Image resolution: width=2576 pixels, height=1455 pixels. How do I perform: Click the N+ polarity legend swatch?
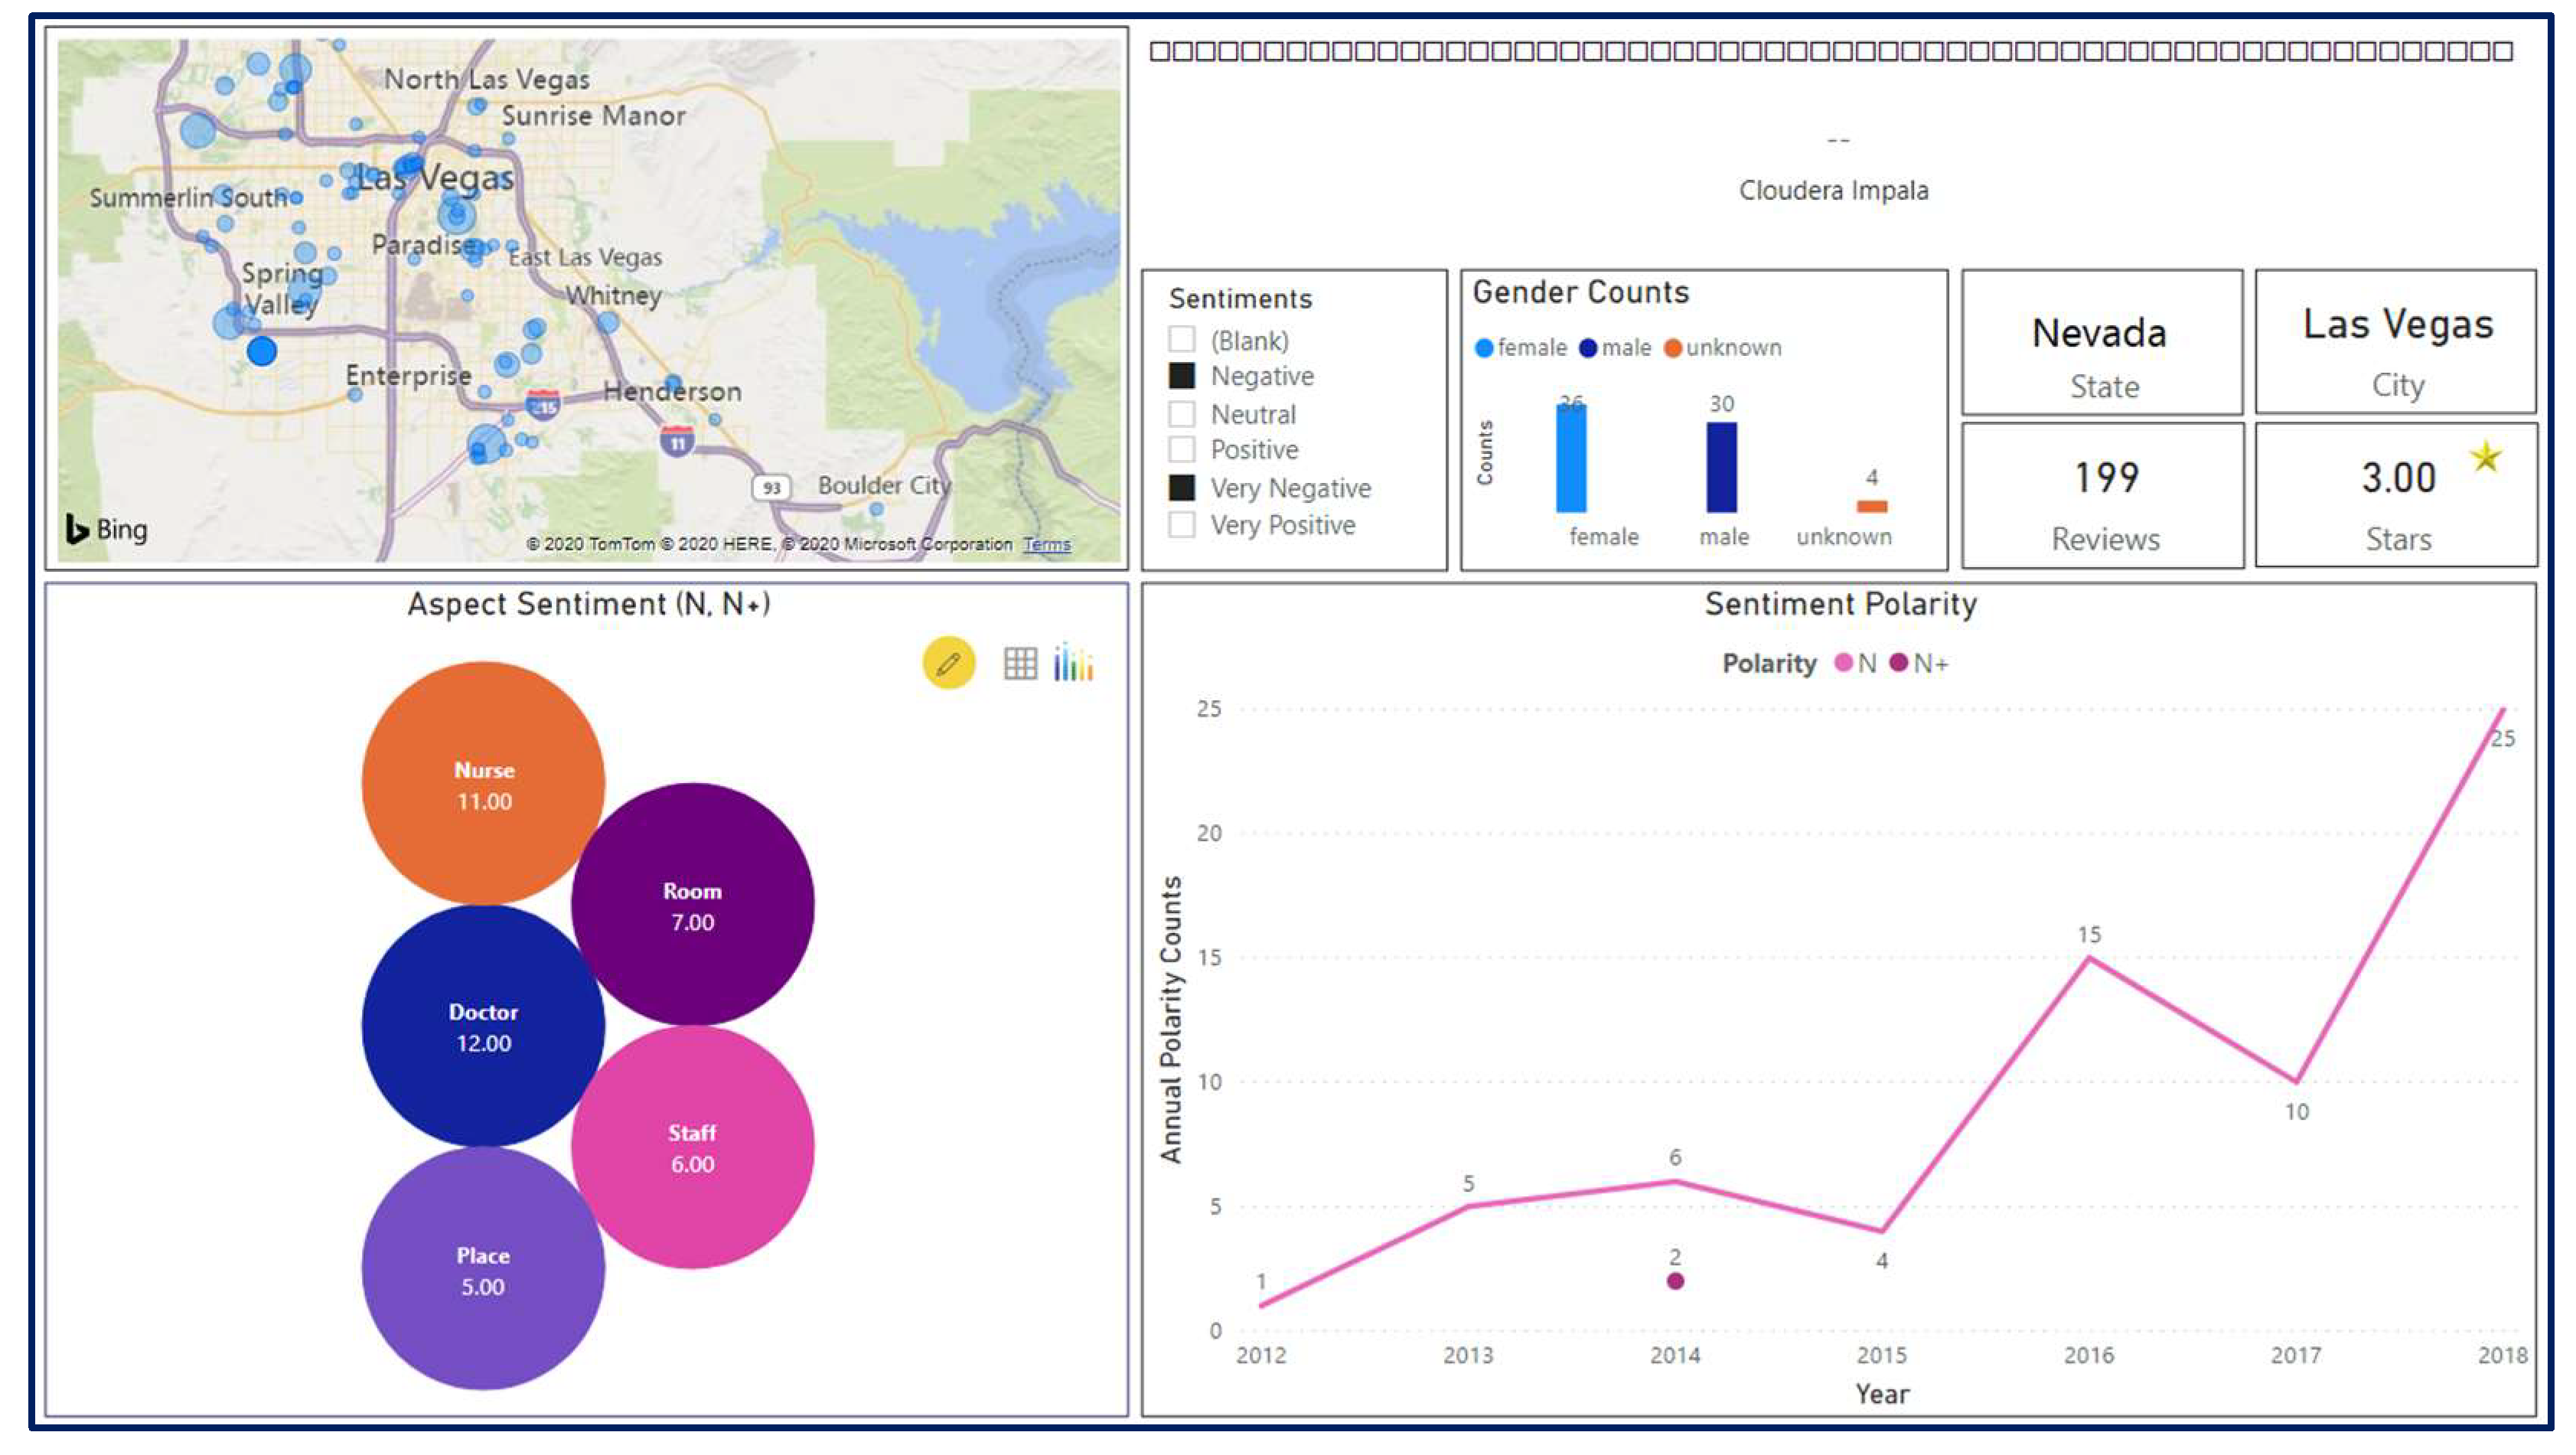1898,662
